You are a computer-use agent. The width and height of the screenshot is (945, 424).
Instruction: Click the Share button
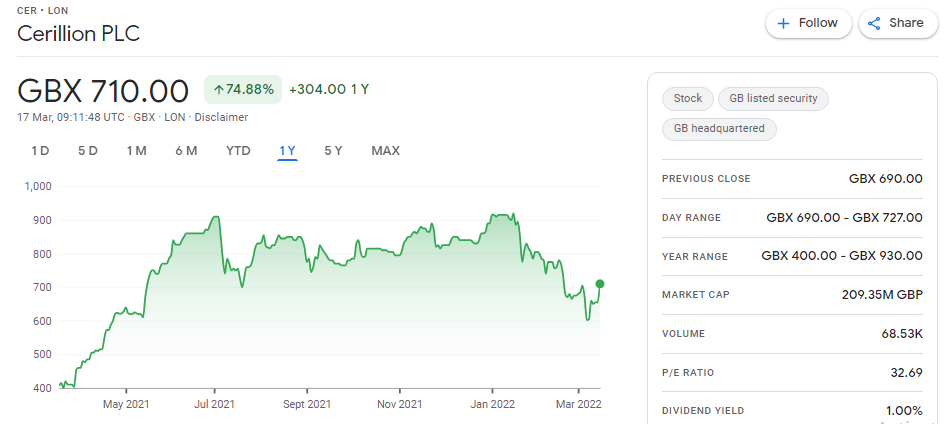(898, 23)
